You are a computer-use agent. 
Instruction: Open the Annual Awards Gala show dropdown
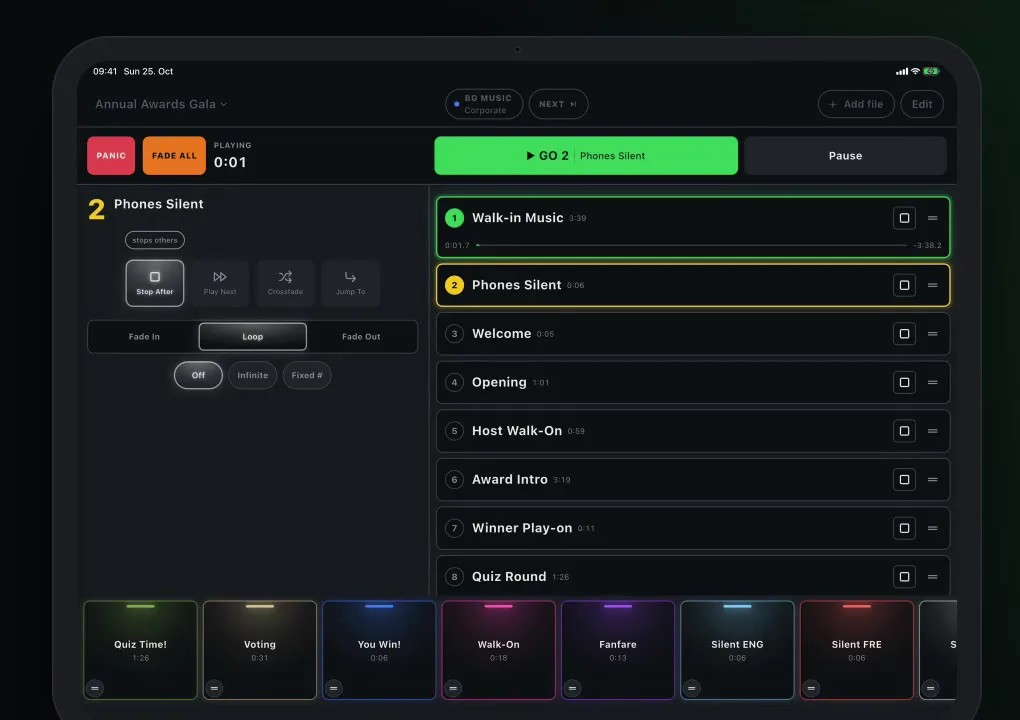[x=161, y=104]
